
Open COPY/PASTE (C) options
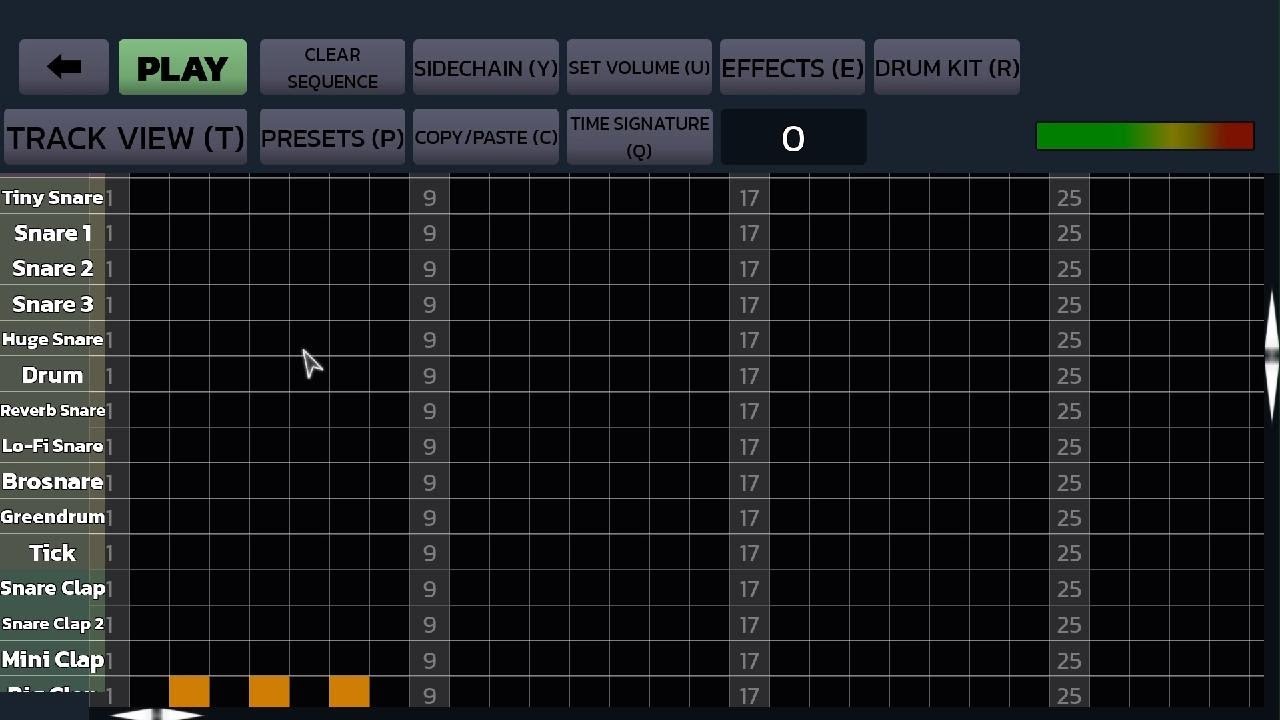coord(486,138)
